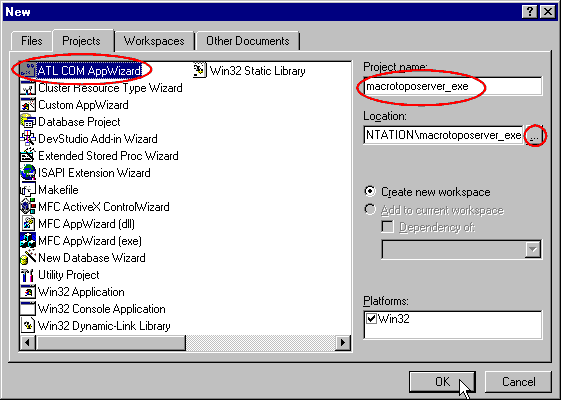This screenshot has height=400, width=561.
Task: Pick the MFC ActiveX ControlWizard icon
Action: point(28,206)
